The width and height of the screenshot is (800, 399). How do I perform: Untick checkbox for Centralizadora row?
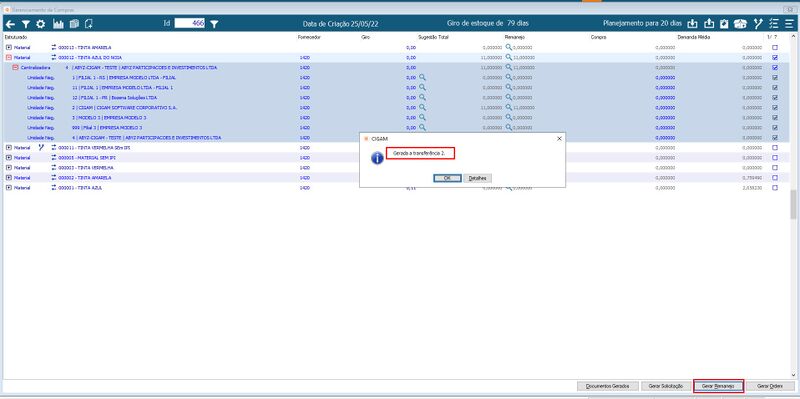pyautogui.click(x=775, y=67)
